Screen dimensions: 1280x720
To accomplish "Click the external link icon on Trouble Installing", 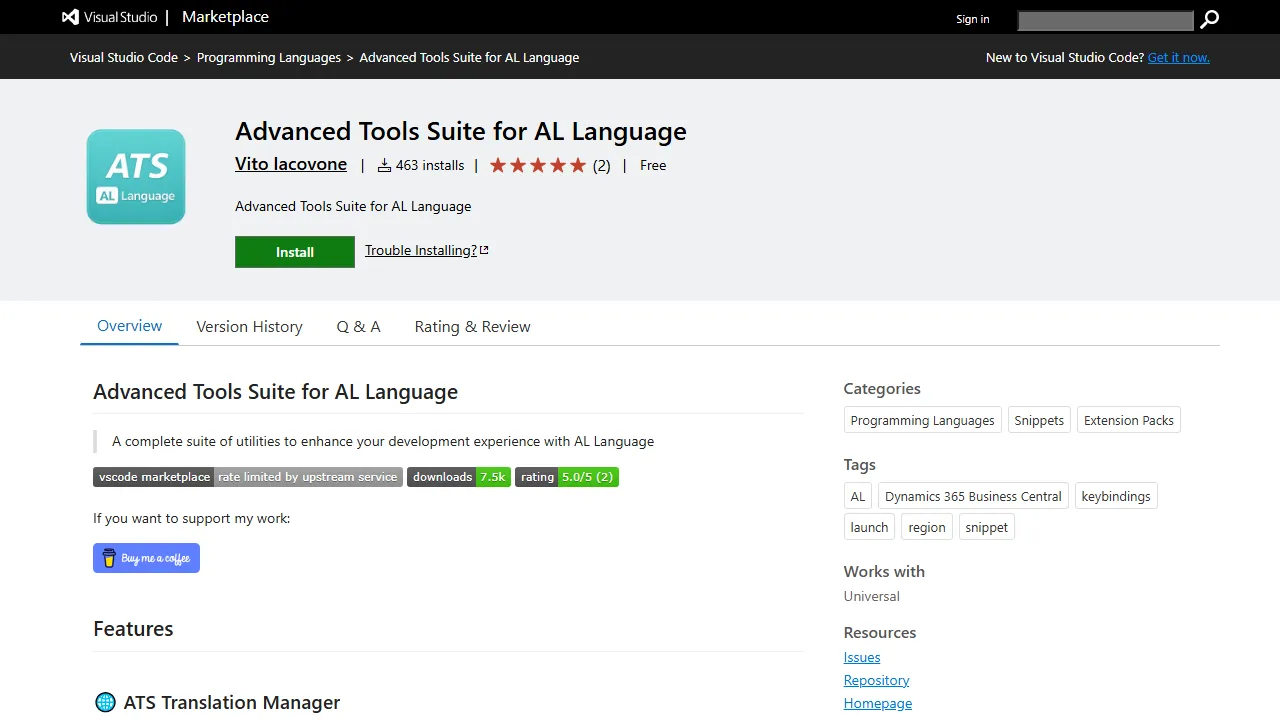I will [x=483, y=249].
